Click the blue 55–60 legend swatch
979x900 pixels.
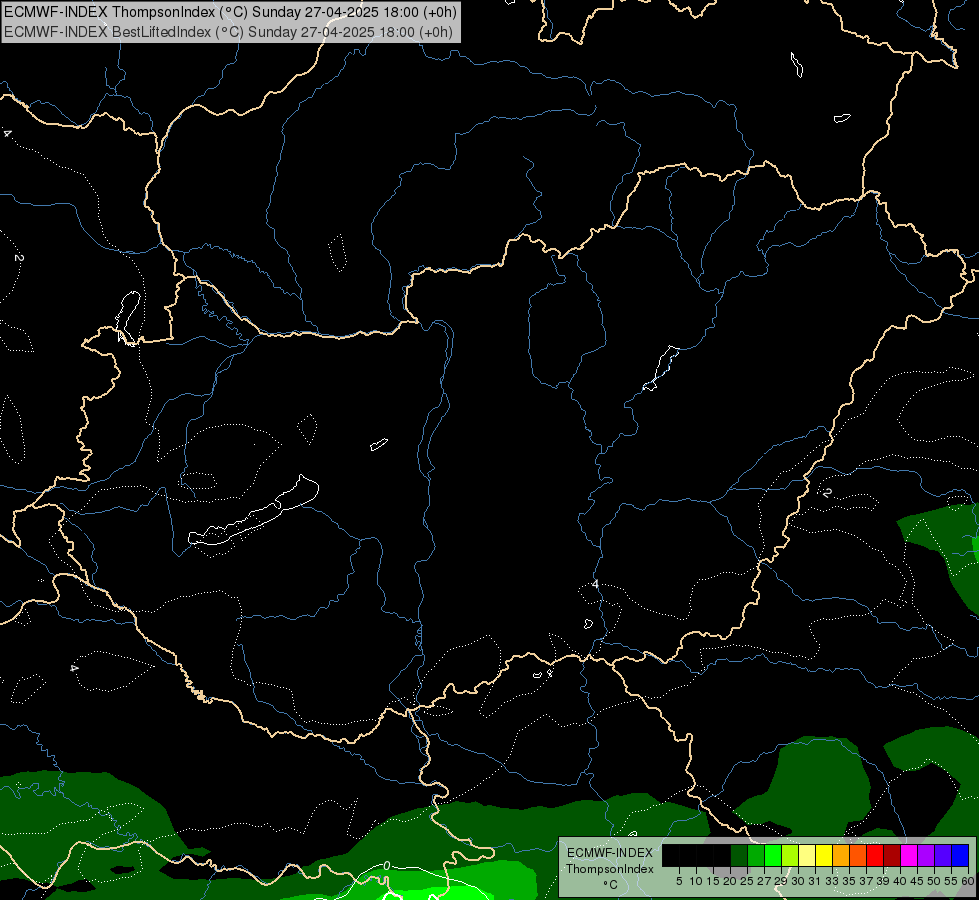[x=960, y=855]
